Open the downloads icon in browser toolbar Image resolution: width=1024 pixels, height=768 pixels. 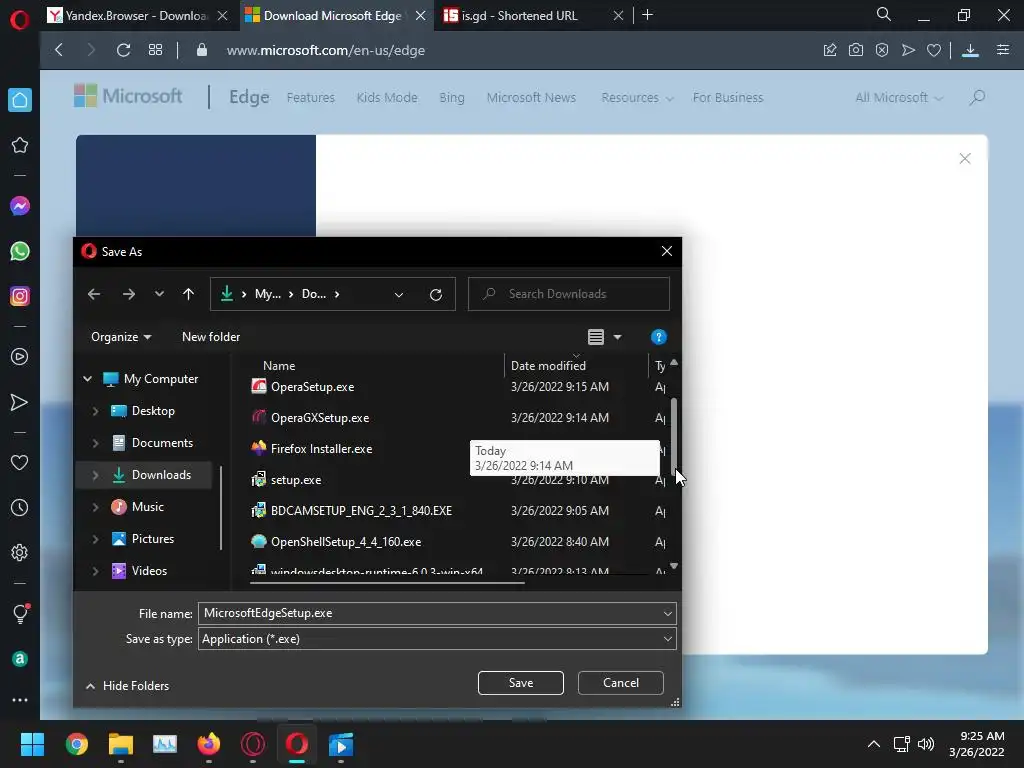[970, 50]
